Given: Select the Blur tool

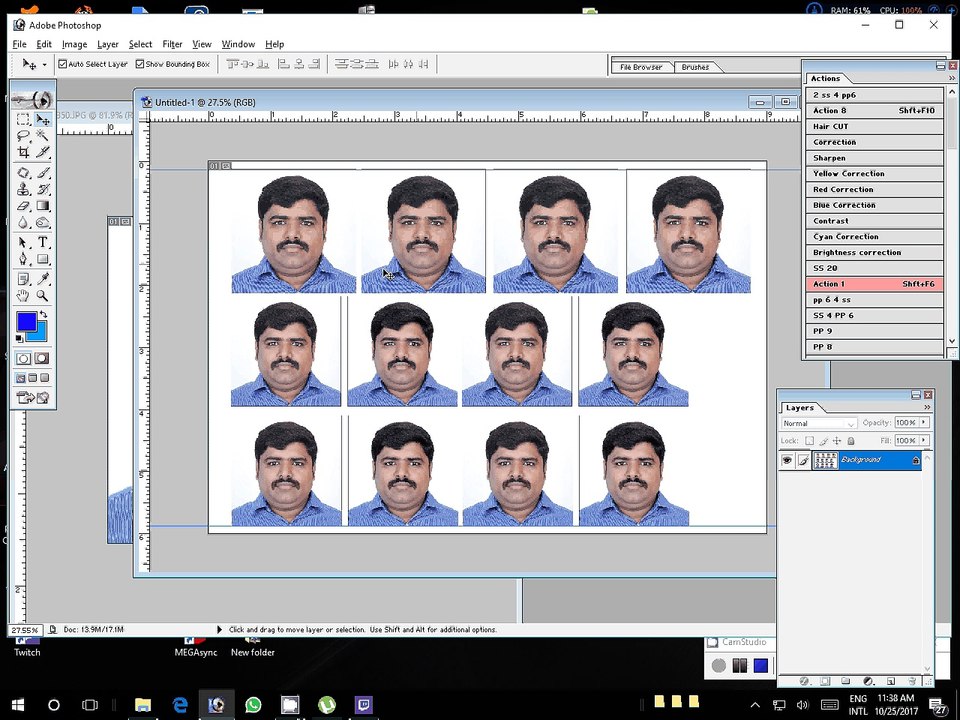Looking at the screenshot, I should 23,222.
